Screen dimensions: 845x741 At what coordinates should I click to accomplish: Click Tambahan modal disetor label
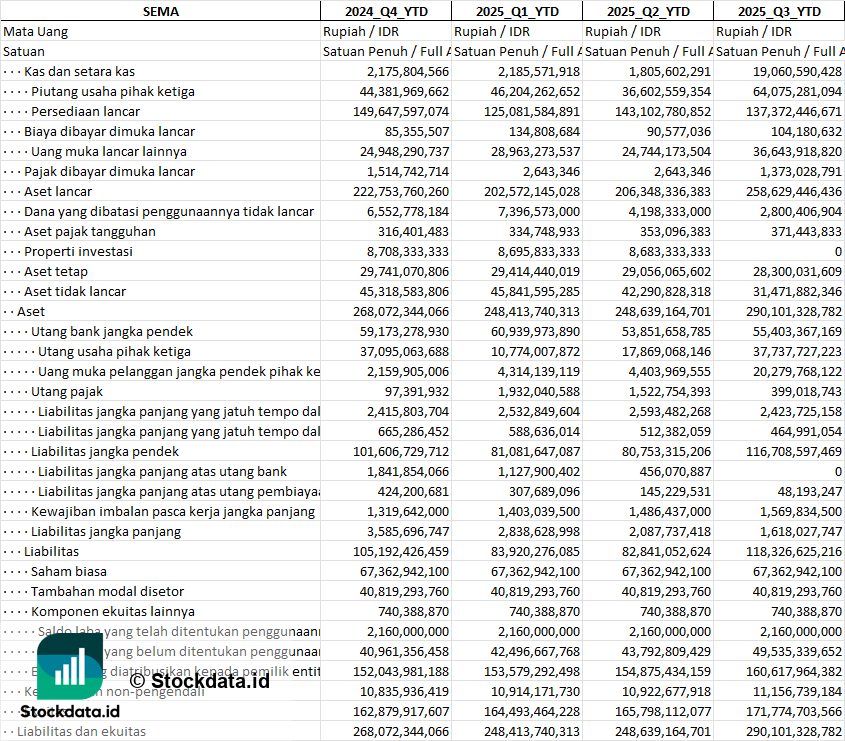107,591
